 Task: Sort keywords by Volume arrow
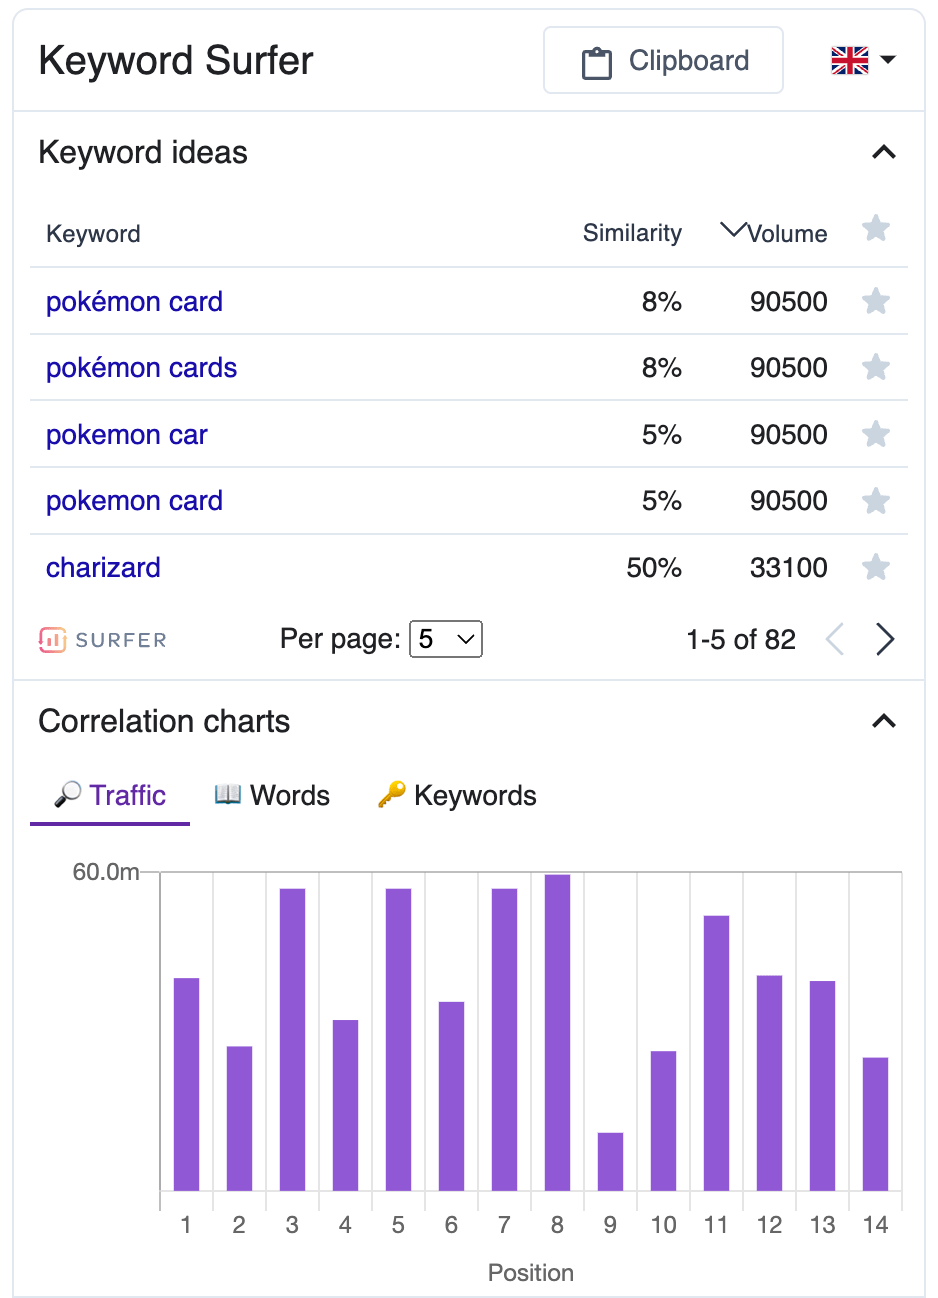[733, 232]
